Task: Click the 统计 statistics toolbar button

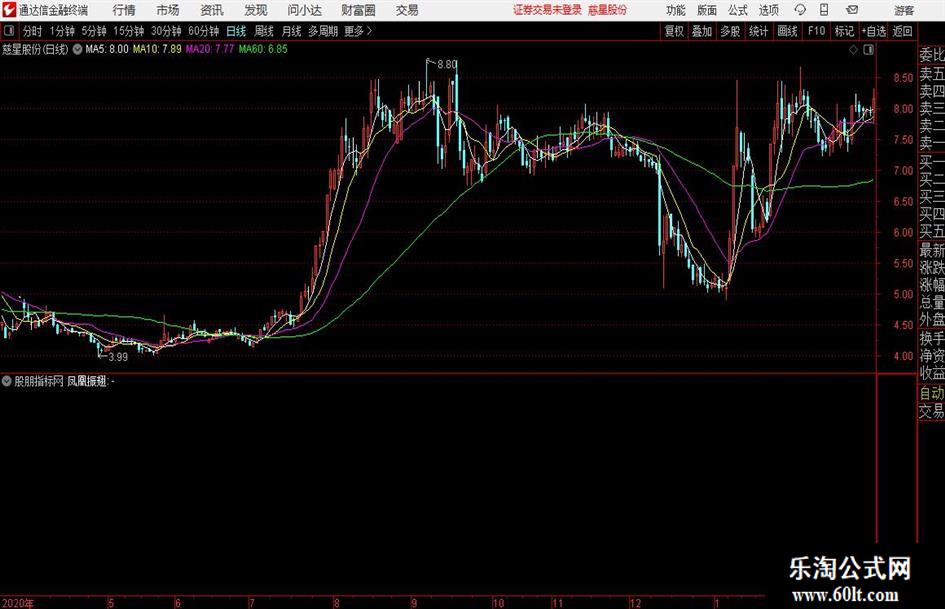Action: pos(758,31)
